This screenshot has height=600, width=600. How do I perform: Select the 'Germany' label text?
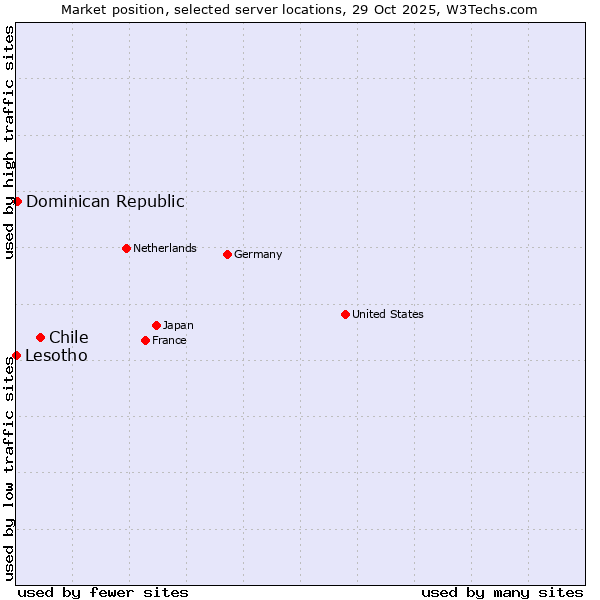(258, 254)
